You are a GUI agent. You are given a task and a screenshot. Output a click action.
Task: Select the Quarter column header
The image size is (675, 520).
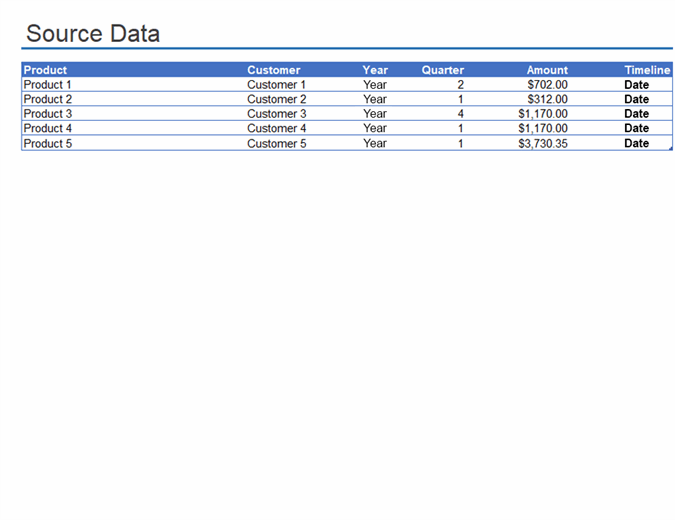coord(443,70)
